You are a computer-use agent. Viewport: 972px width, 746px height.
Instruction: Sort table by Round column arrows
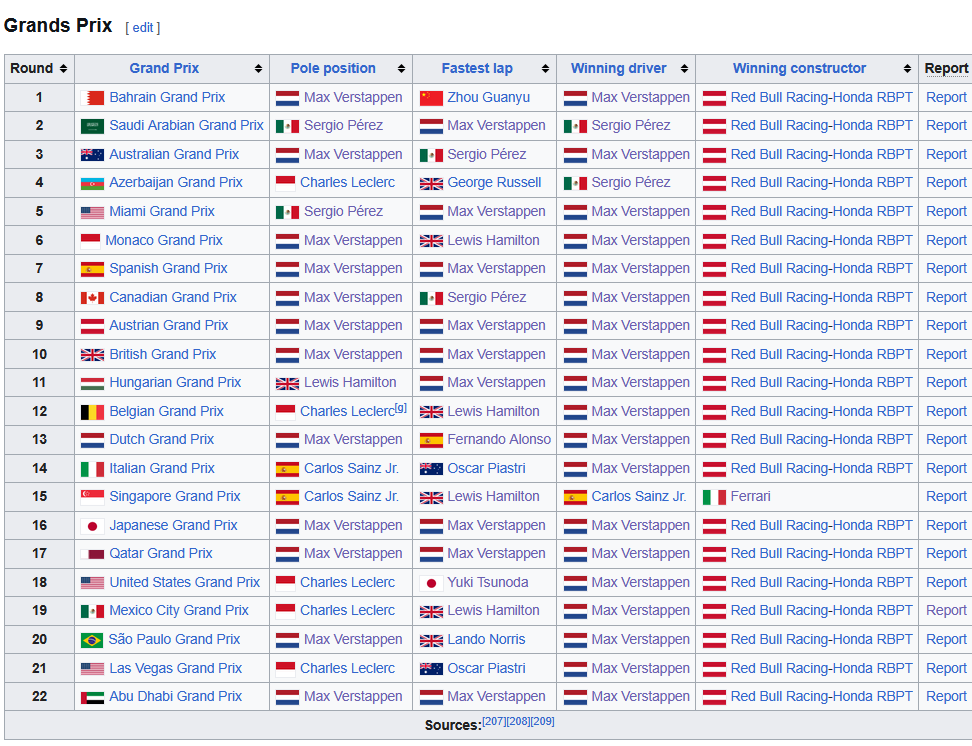[63, 69]
